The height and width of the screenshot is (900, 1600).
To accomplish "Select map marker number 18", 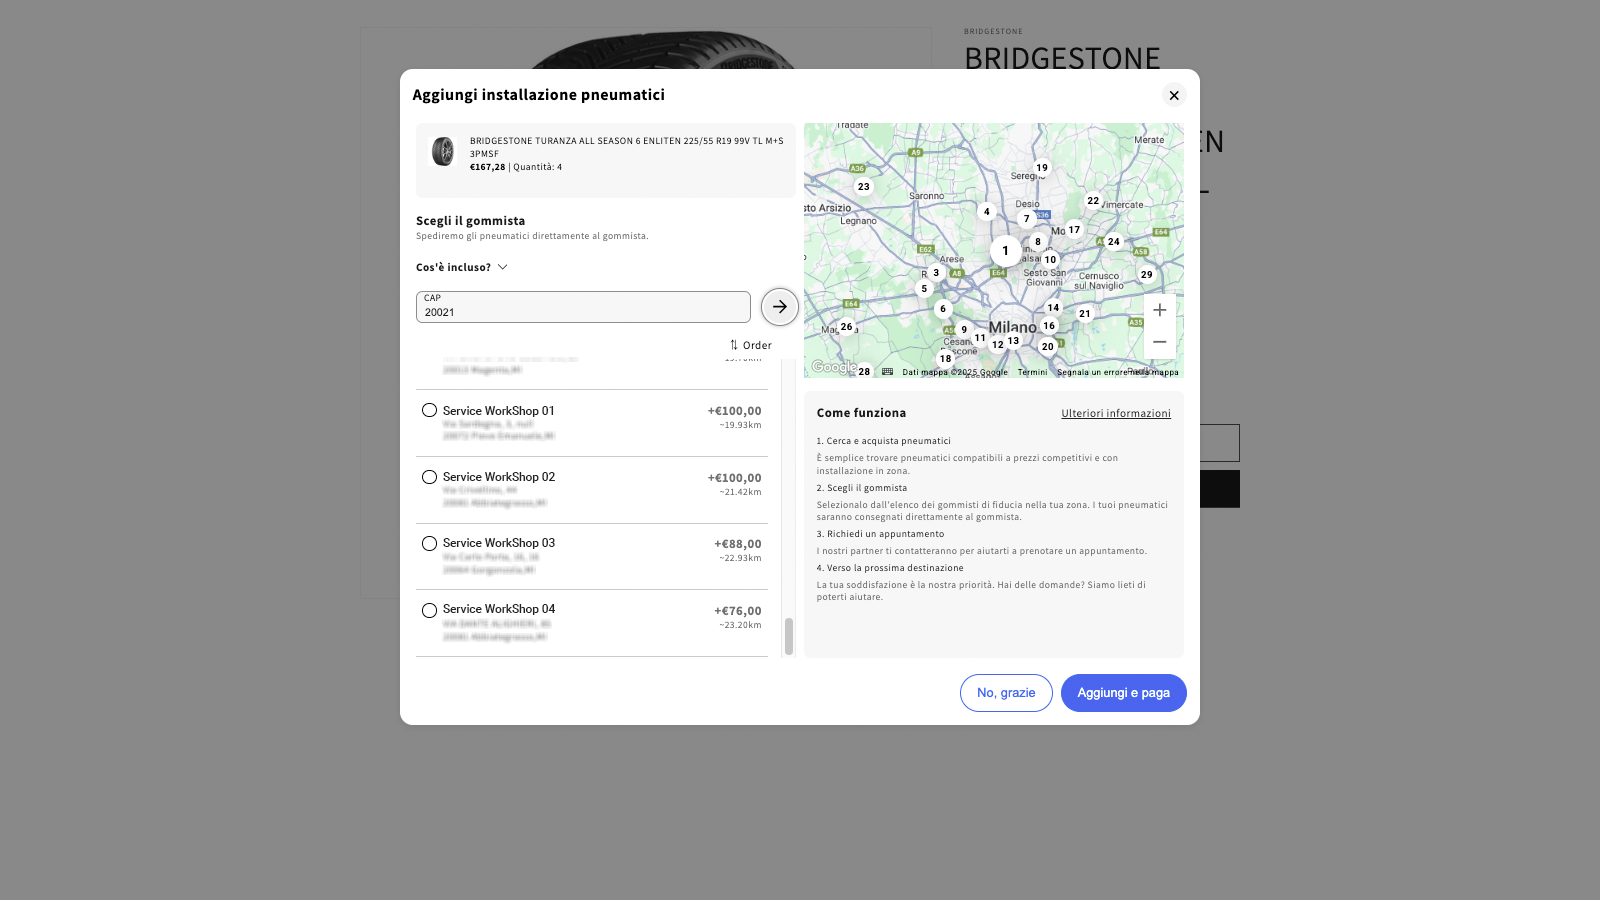I will tap(946, 359).
